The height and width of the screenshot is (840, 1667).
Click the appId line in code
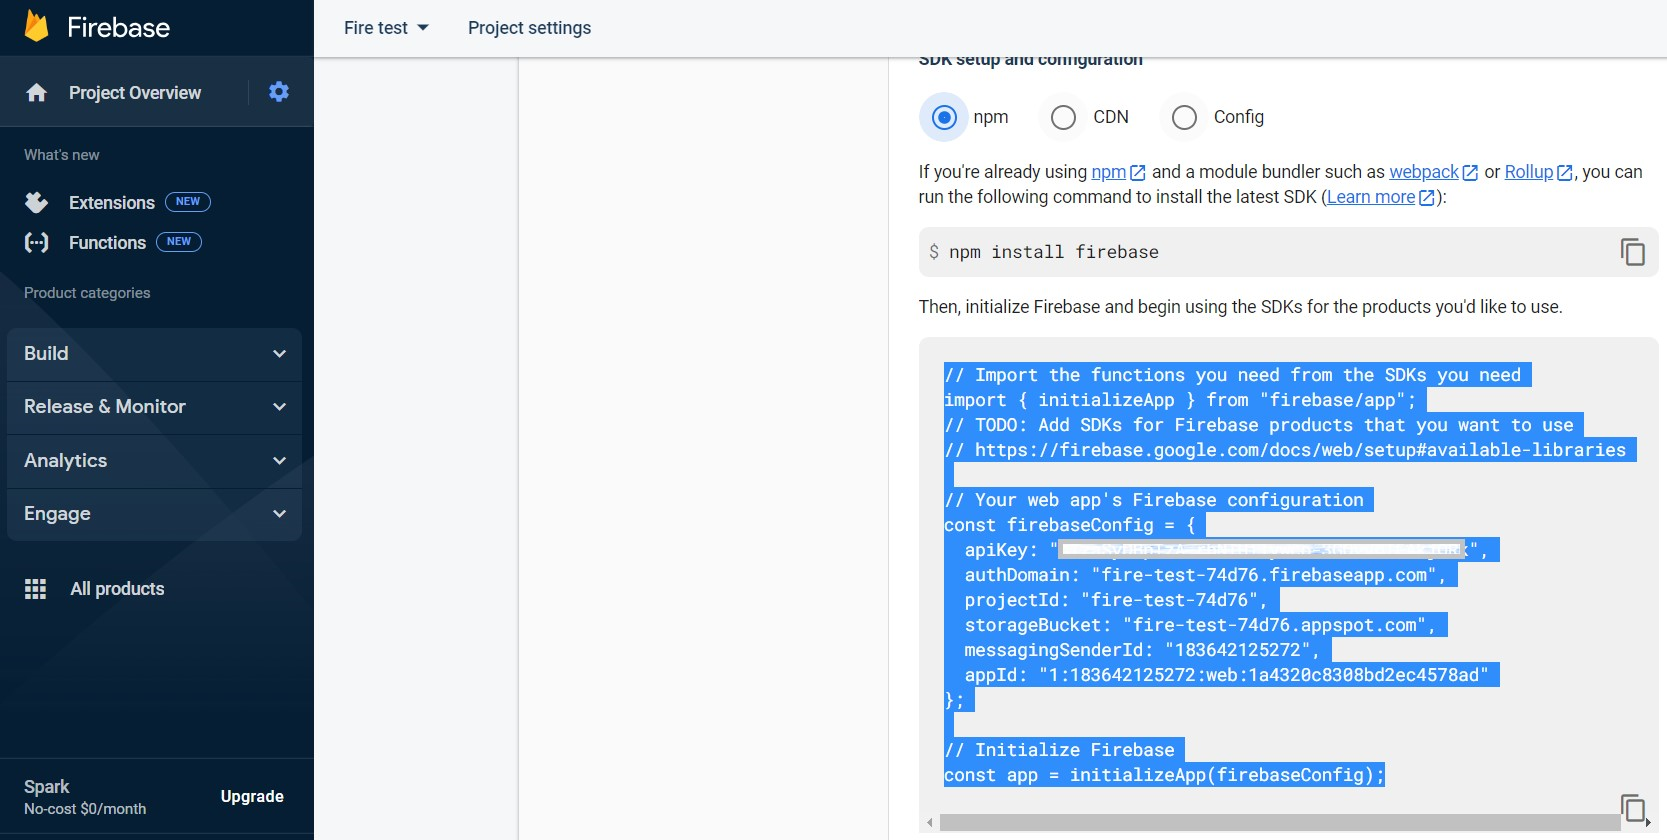pyautogui.click(x=1226, y=675)
